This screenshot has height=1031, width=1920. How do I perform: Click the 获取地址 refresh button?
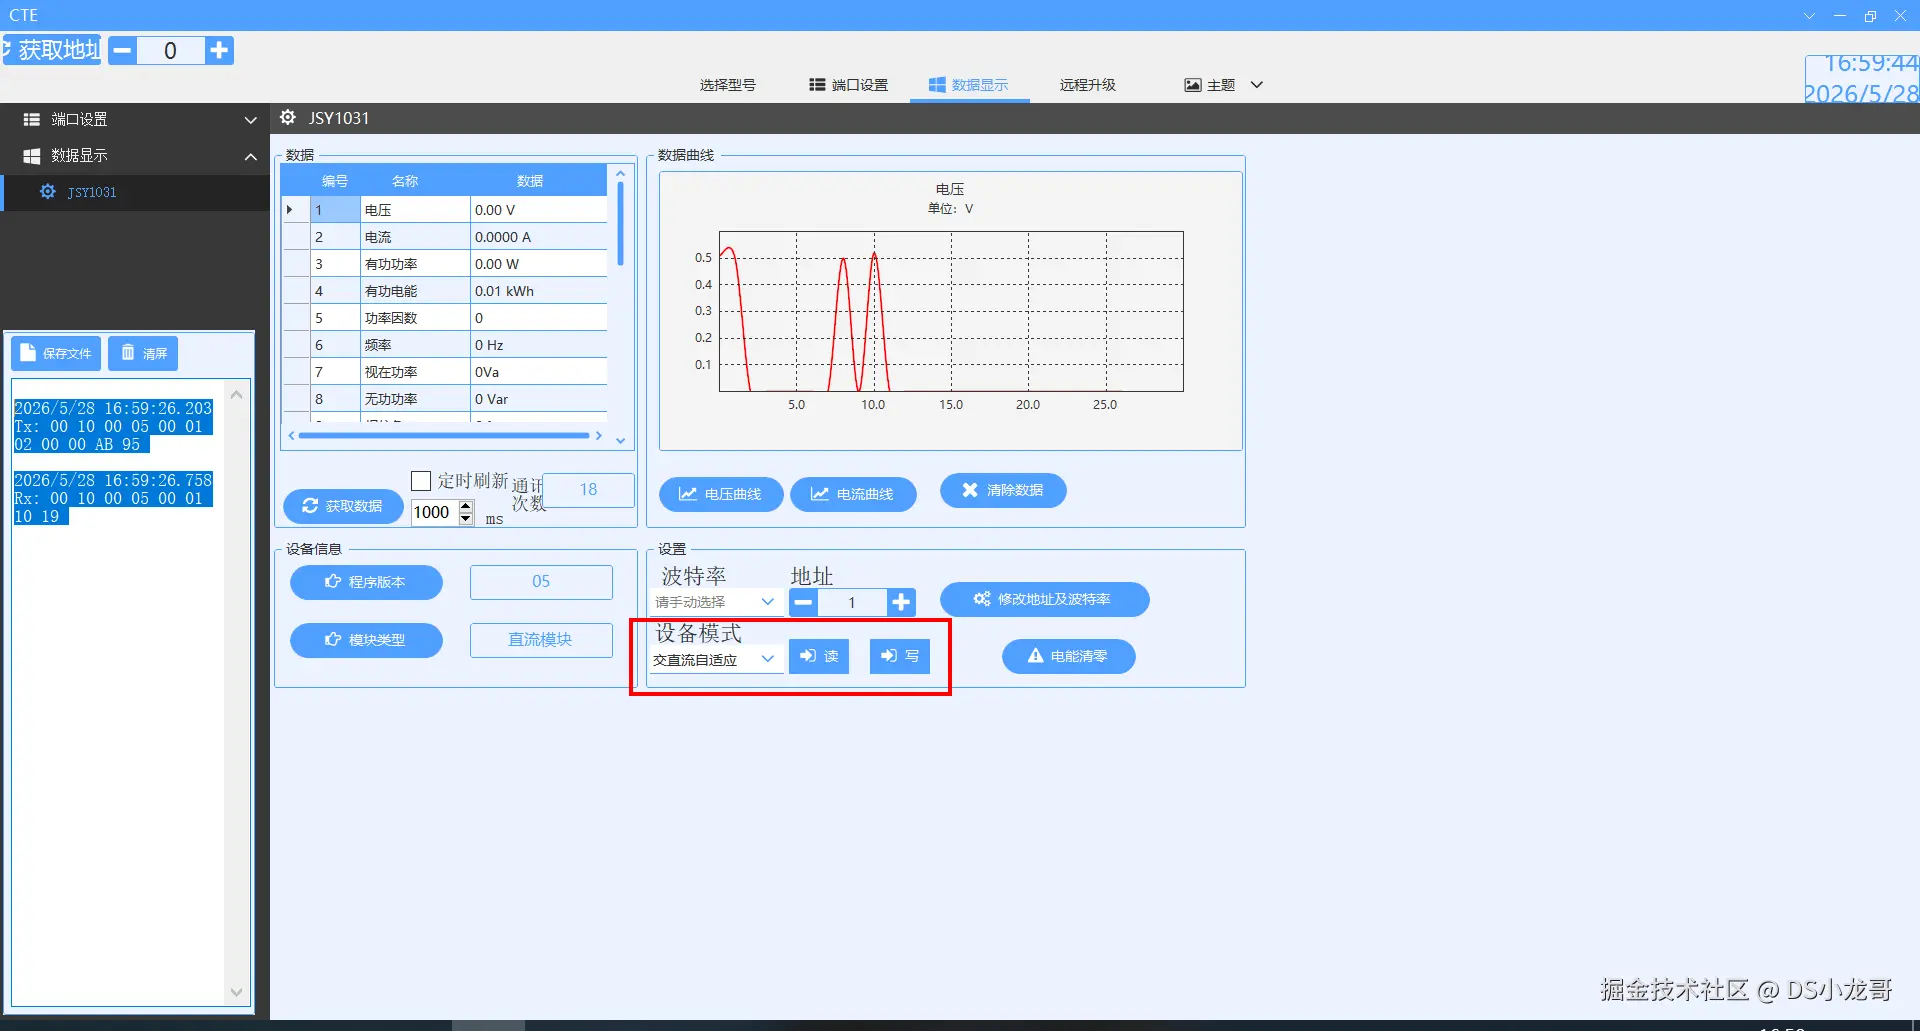point(51,50)
